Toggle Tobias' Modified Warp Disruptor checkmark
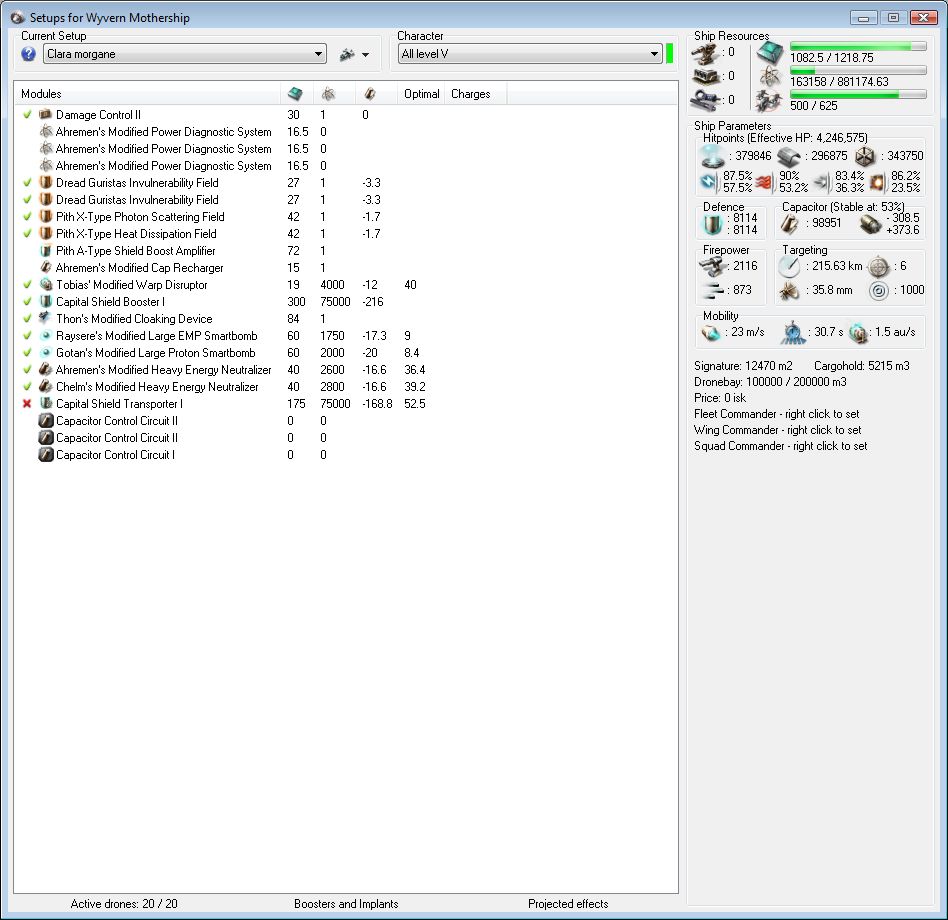 tap(27, 284)
